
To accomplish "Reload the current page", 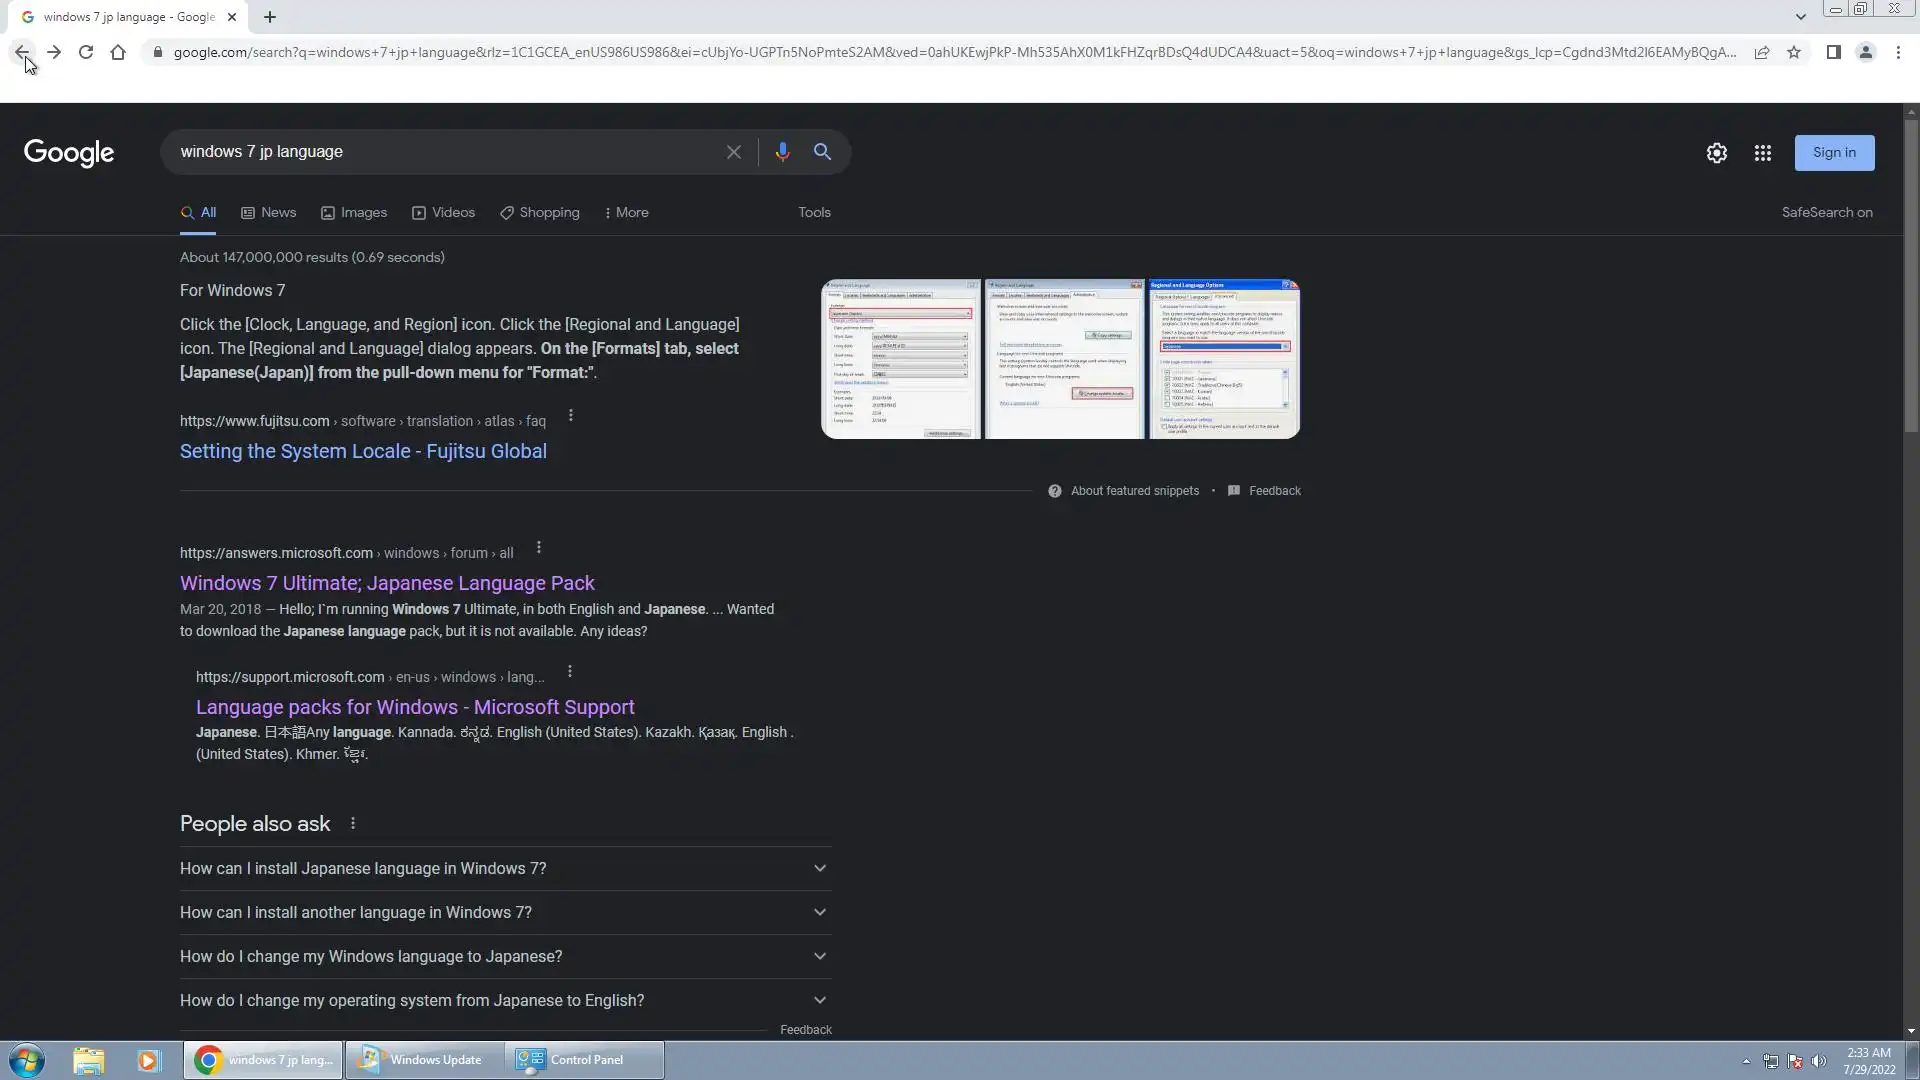I will 86,52.
